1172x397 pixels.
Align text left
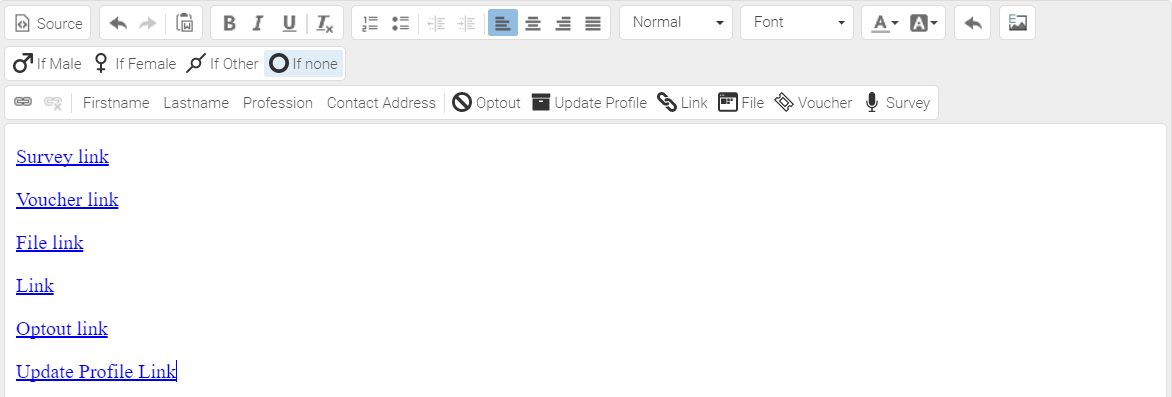click(x=503, y=23)
